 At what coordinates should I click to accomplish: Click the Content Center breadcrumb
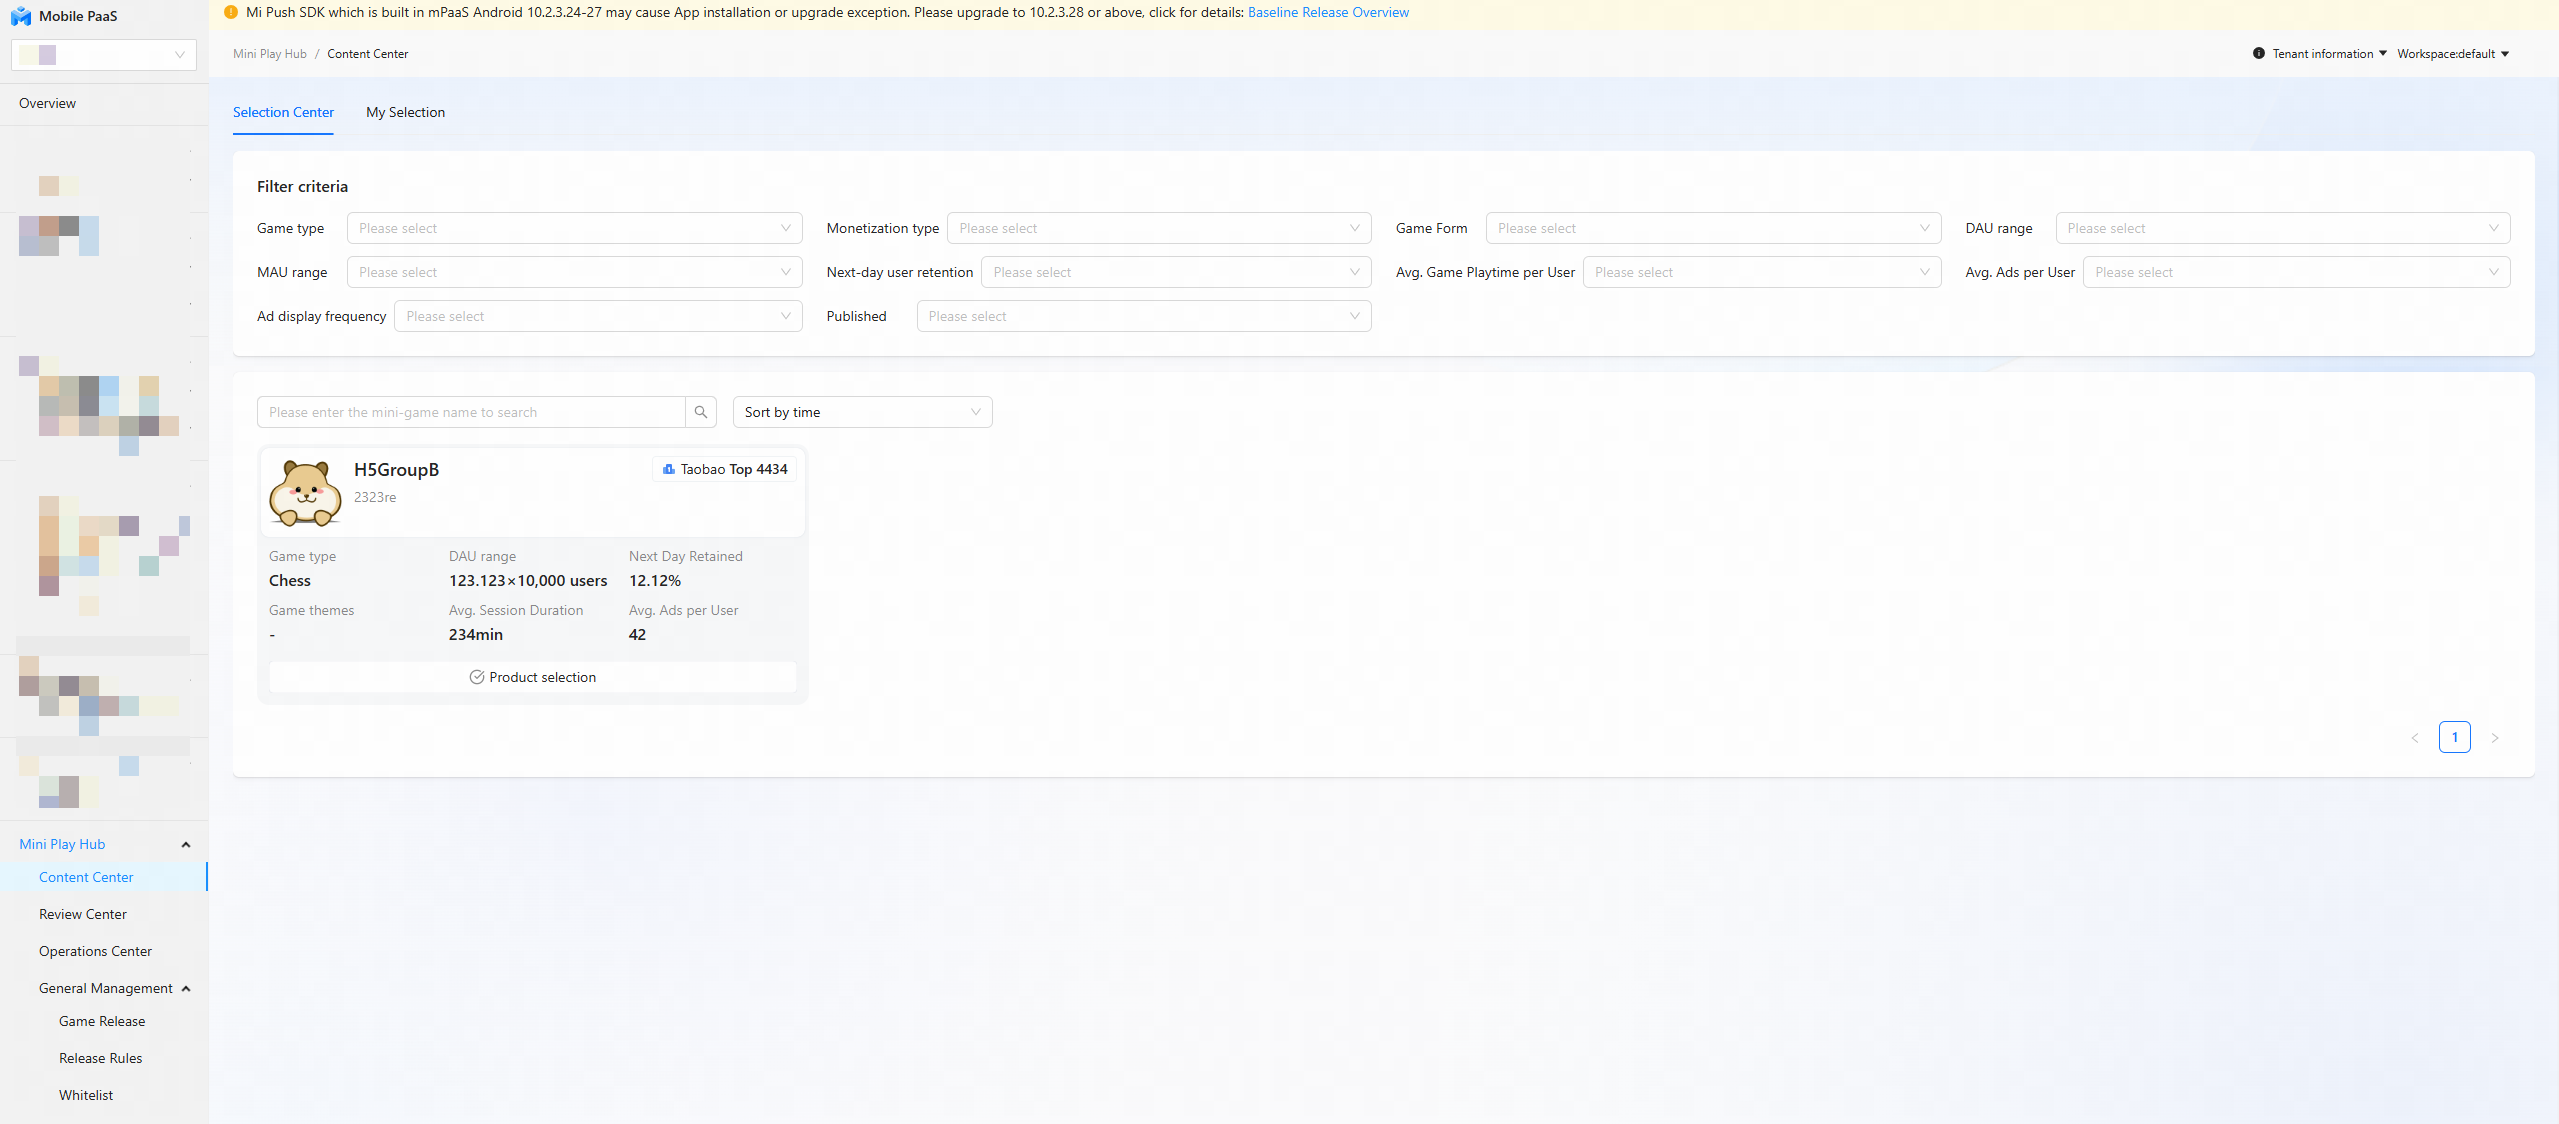(367, 54)
